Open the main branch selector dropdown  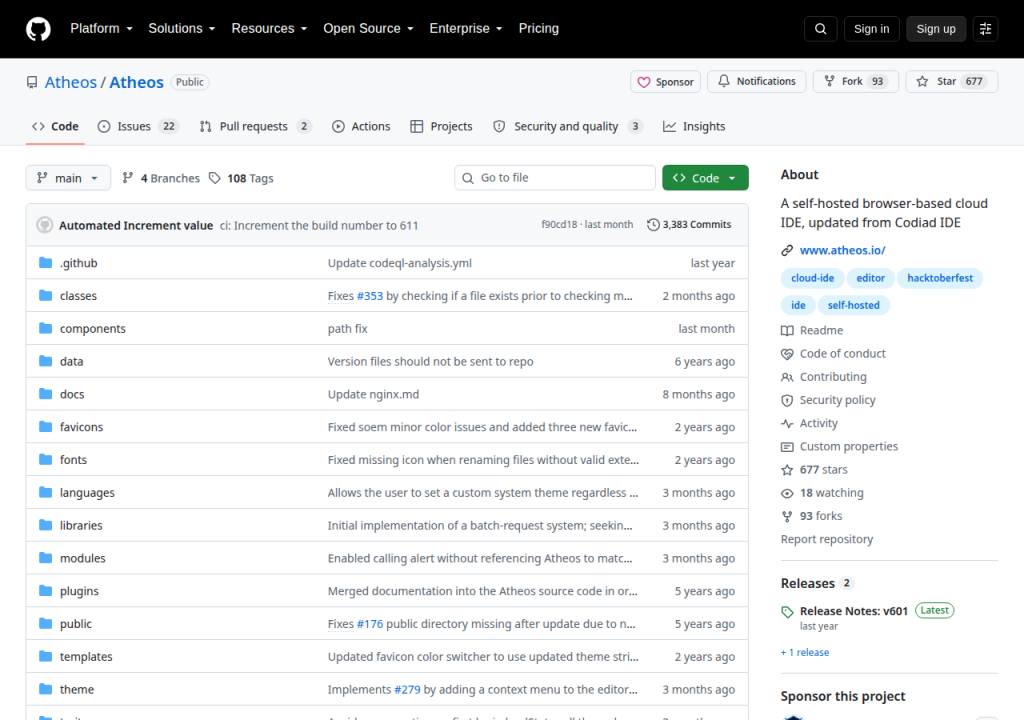pos(68,178)
